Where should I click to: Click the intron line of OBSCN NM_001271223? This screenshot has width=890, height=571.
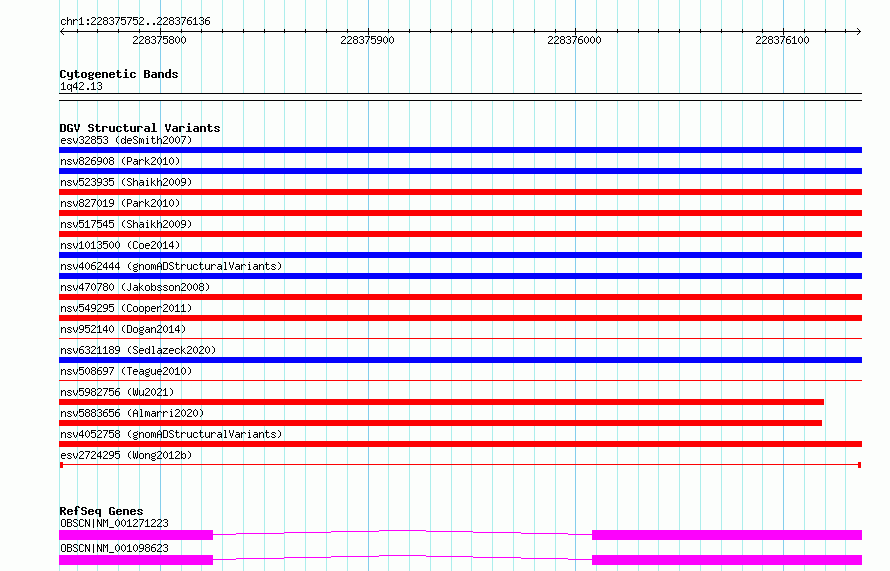pyautogui.click(x=402, y=531)
